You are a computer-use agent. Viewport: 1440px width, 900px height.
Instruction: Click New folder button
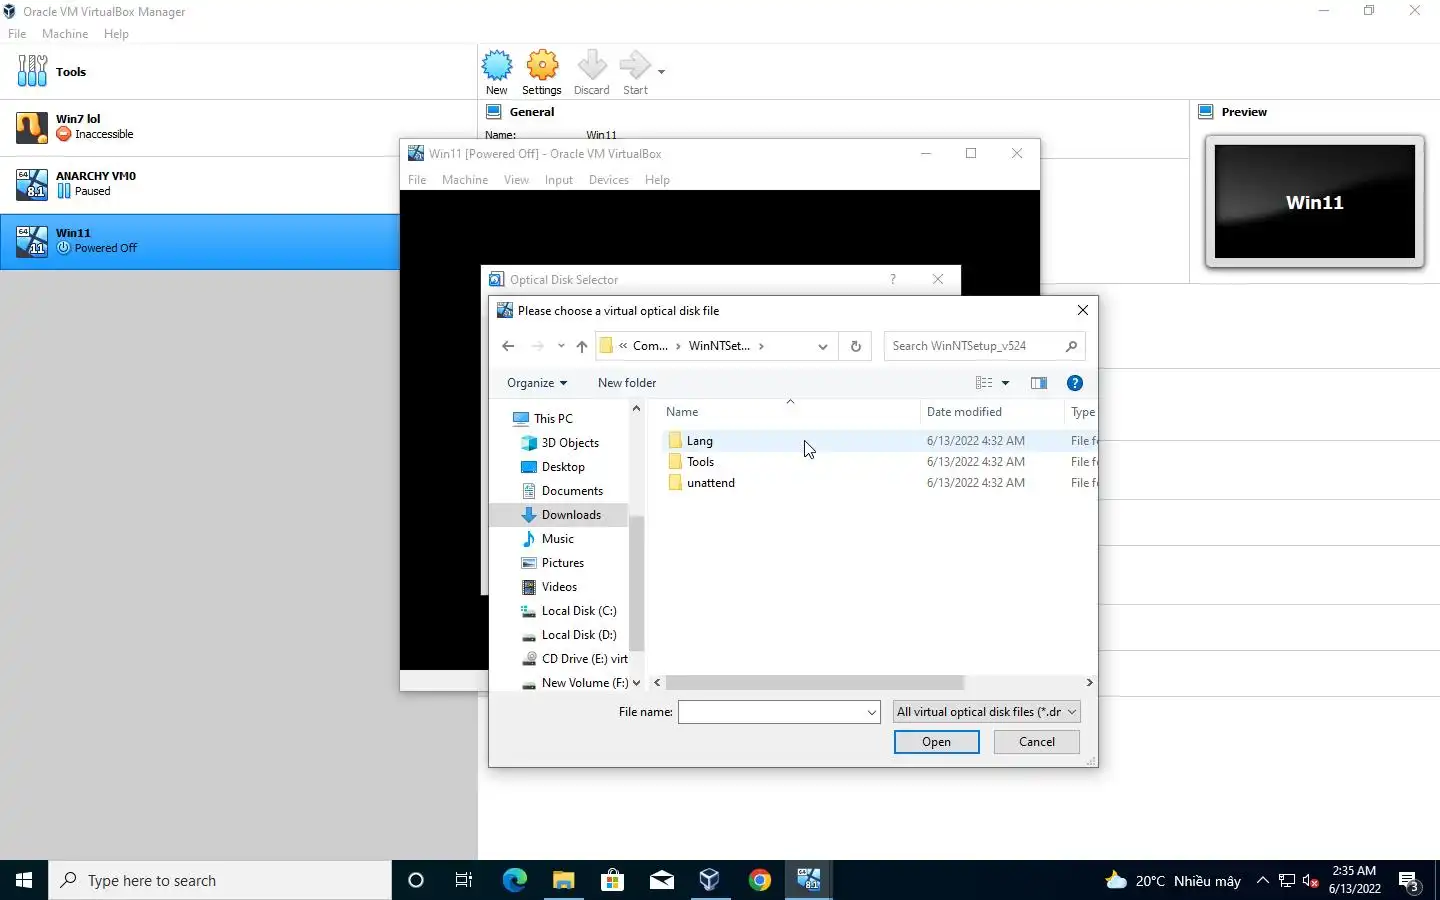(627, 383)
